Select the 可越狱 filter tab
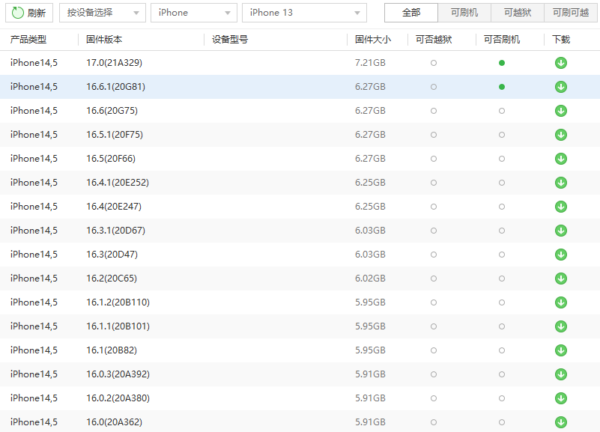The image size is (600, 432). point(518,13)
